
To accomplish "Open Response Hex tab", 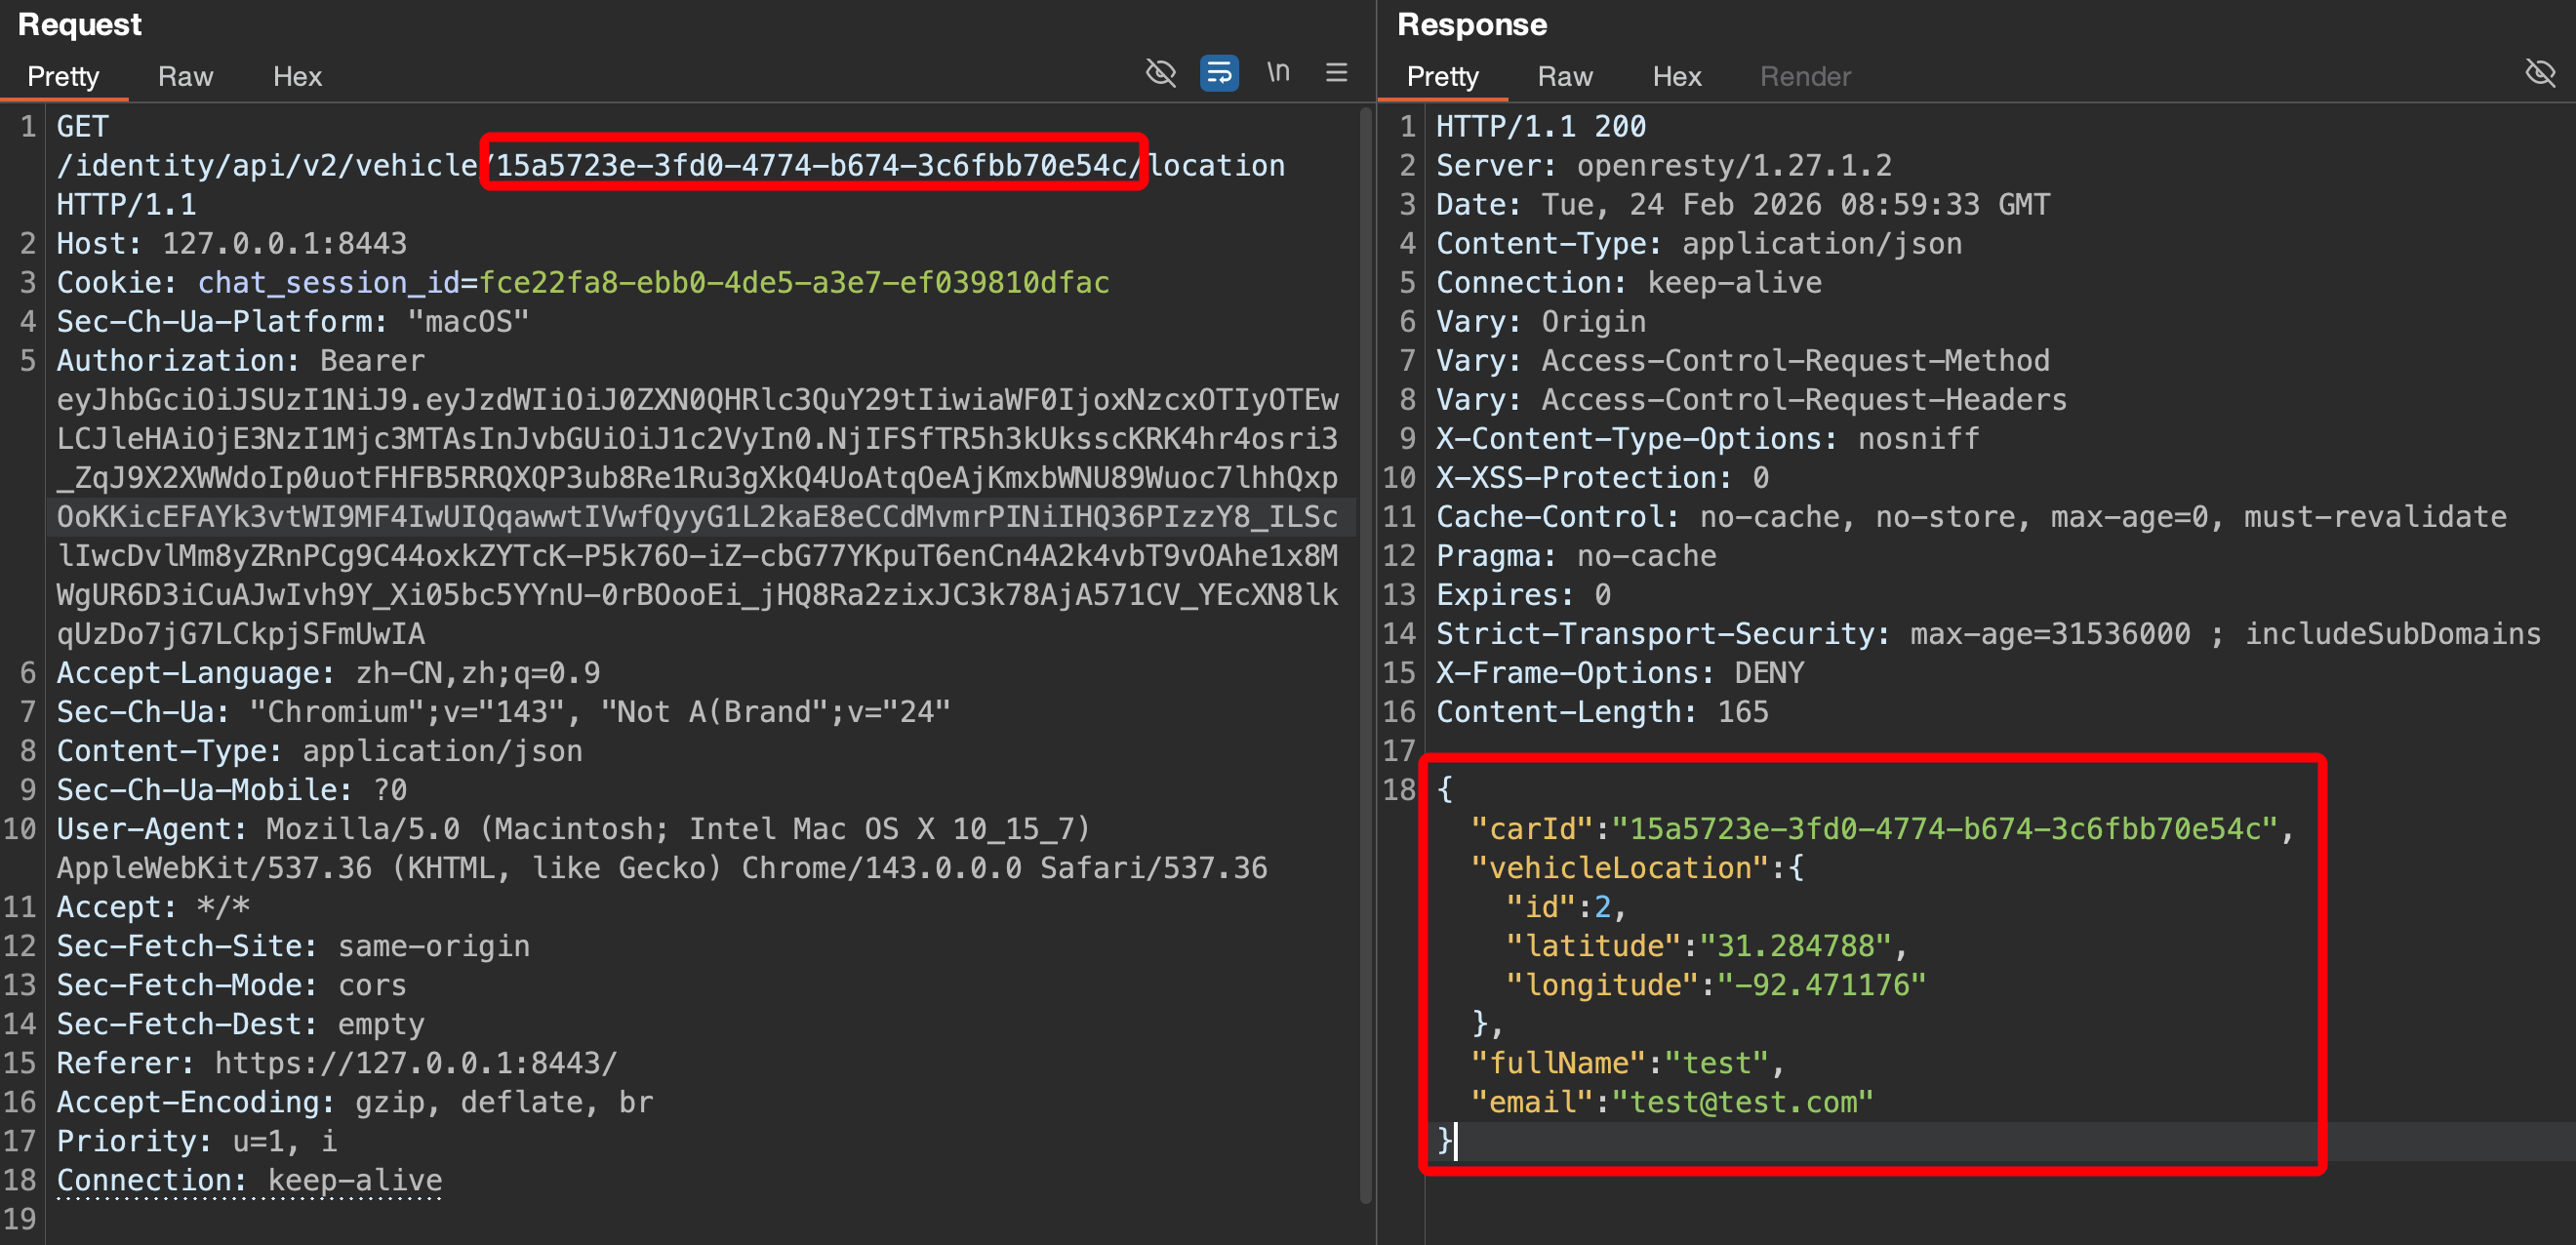I will point(1676,77).
